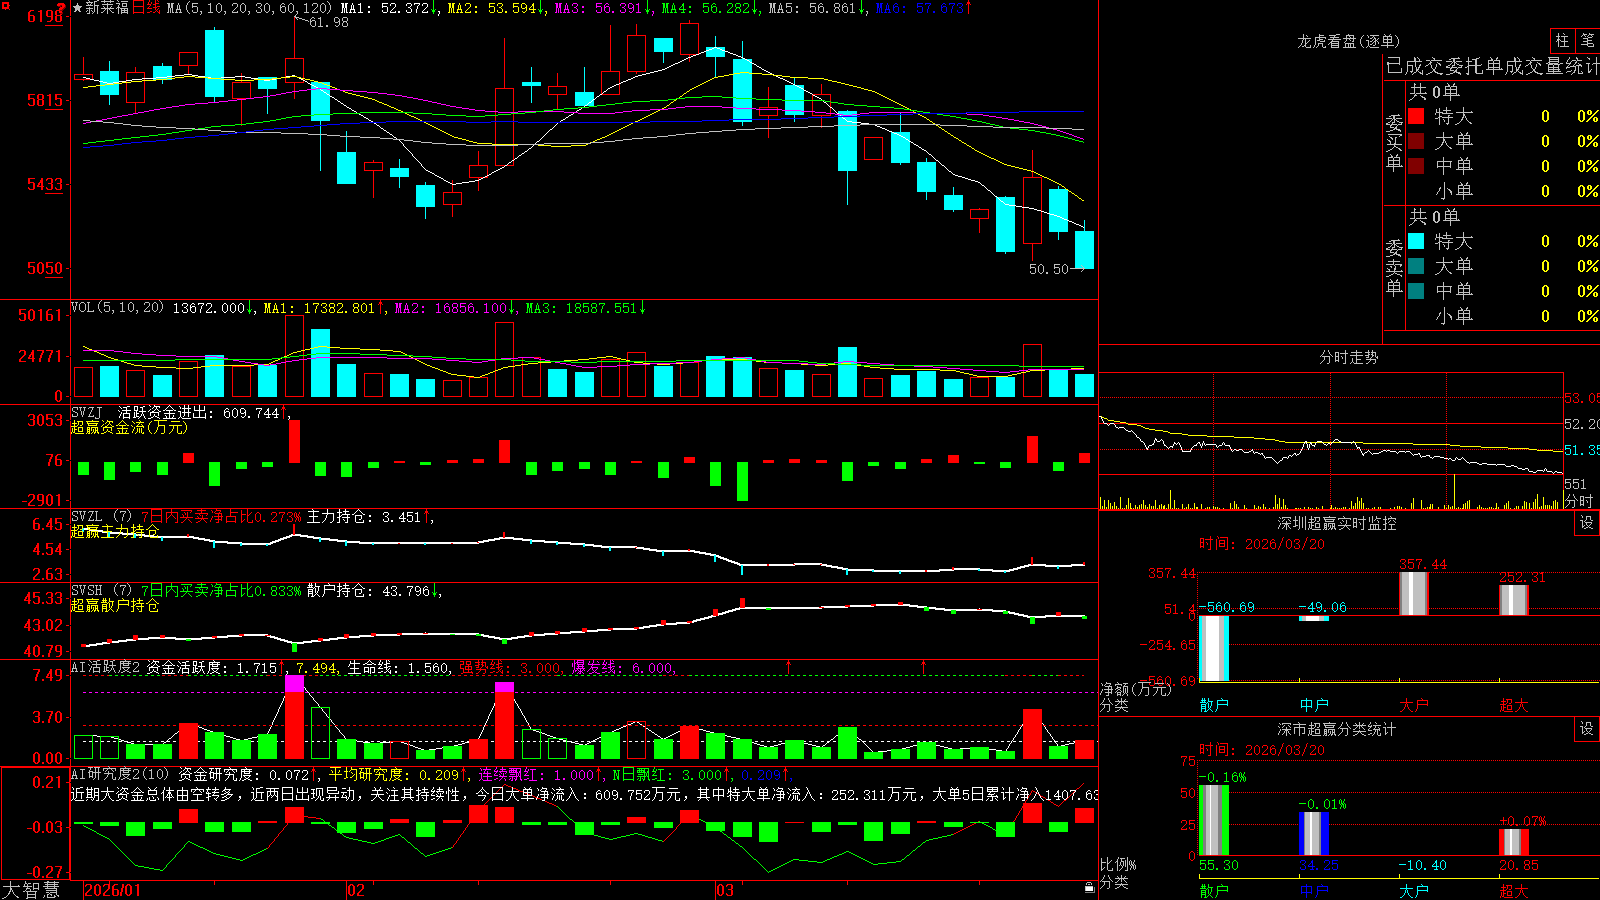
Task: Click 强势线: 3.000 text
Action: pos(510,667)
